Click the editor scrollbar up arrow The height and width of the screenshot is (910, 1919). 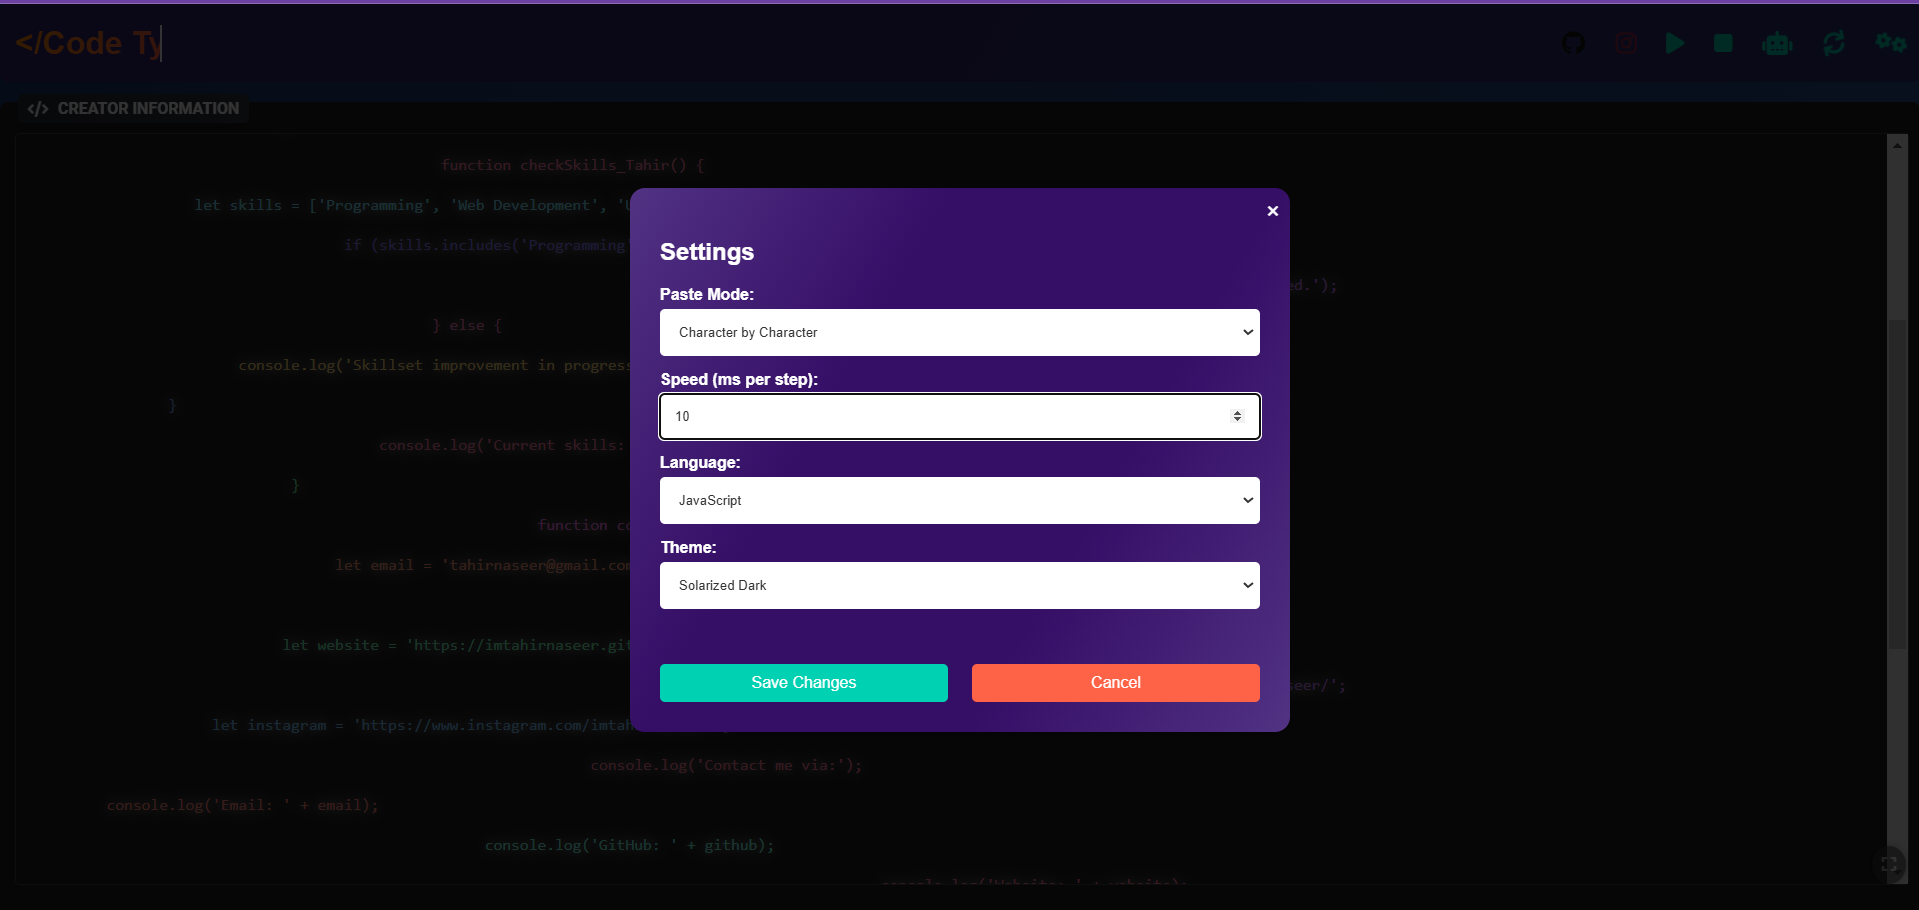(1896, 145)
